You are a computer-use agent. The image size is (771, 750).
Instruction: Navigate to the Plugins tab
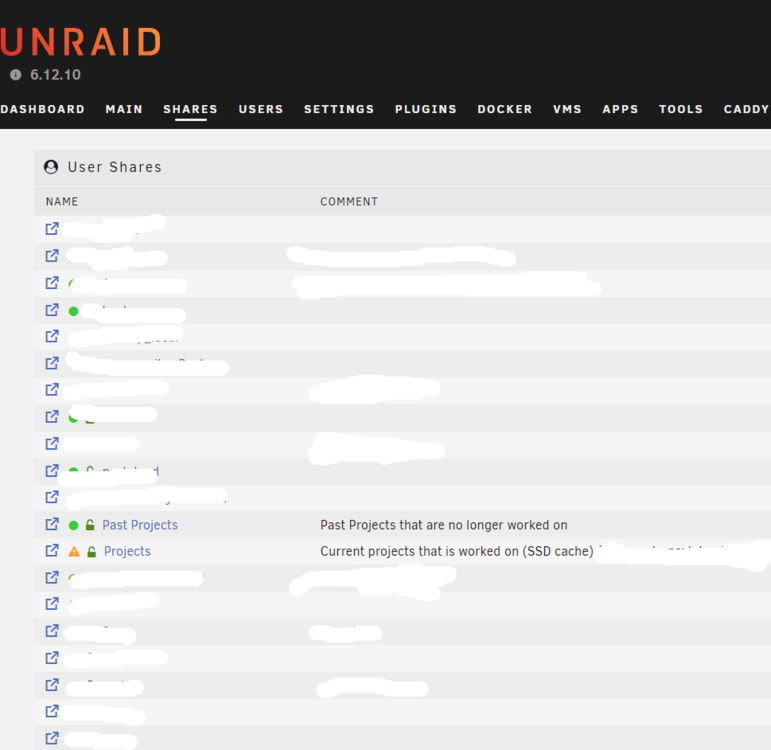[x=426, y=109]
